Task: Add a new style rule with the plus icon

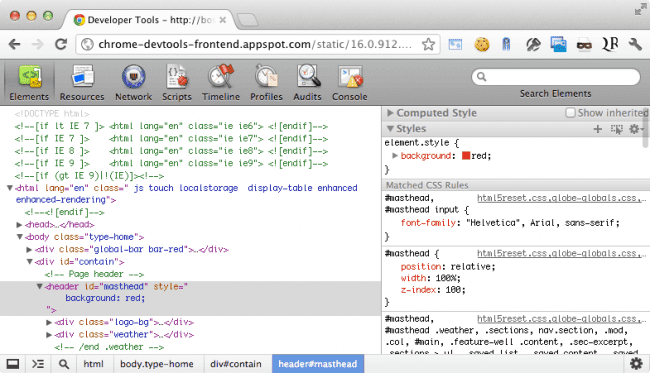Action: click(597, 129)
